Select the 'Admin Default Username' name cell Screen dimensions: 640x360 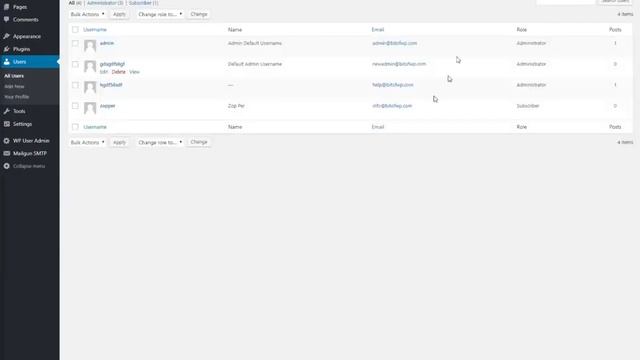255,43
